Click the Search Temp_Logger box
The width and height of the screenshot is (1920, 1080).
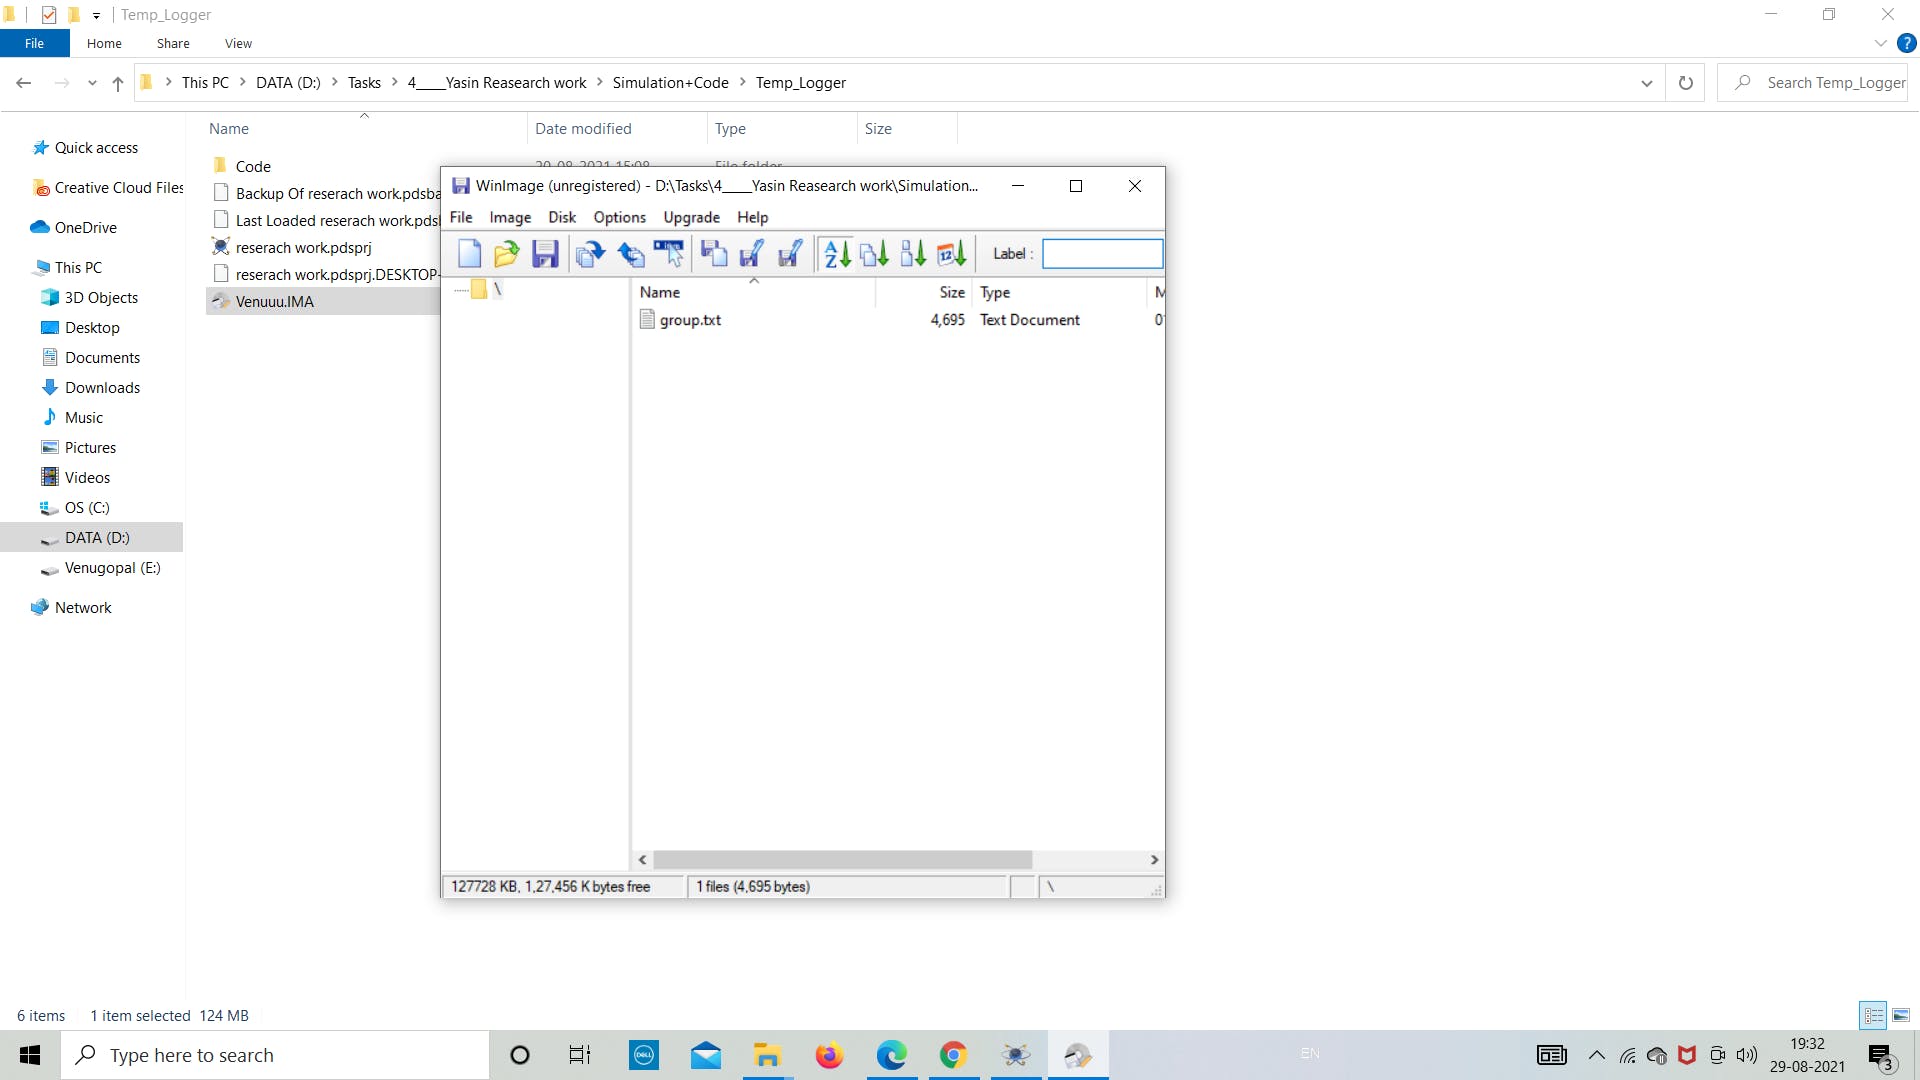tap(1813, 83)
